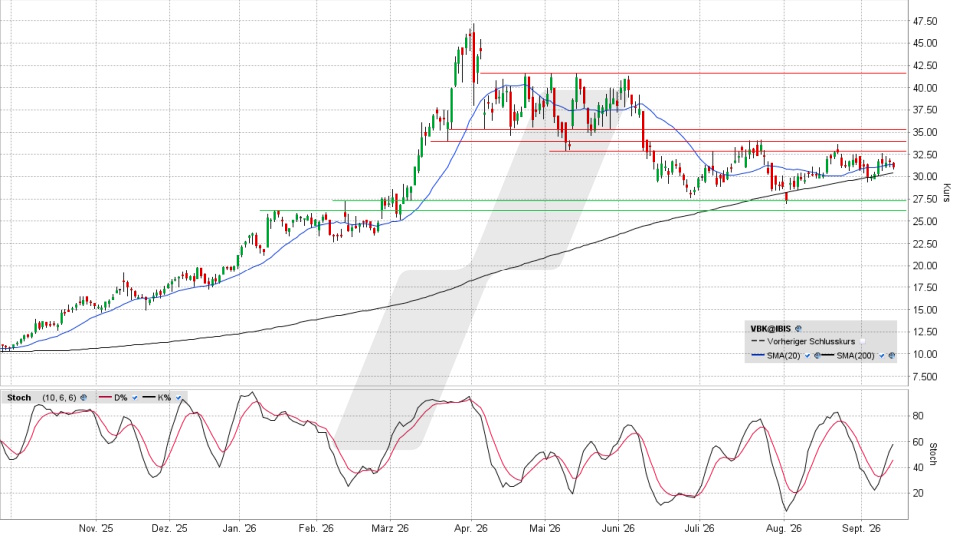Toggle the SMA(20) visibility checkbox
Screen dimensions: 960x540
point(808,355)
